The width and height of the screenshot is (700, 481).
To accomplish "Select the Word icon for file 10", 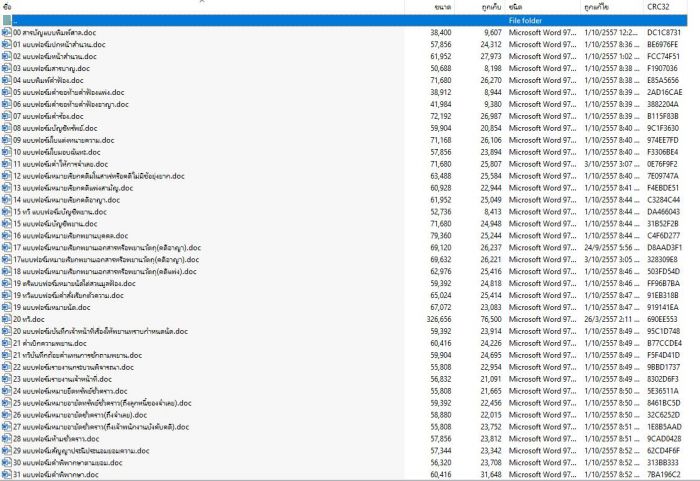I will 7,152.
